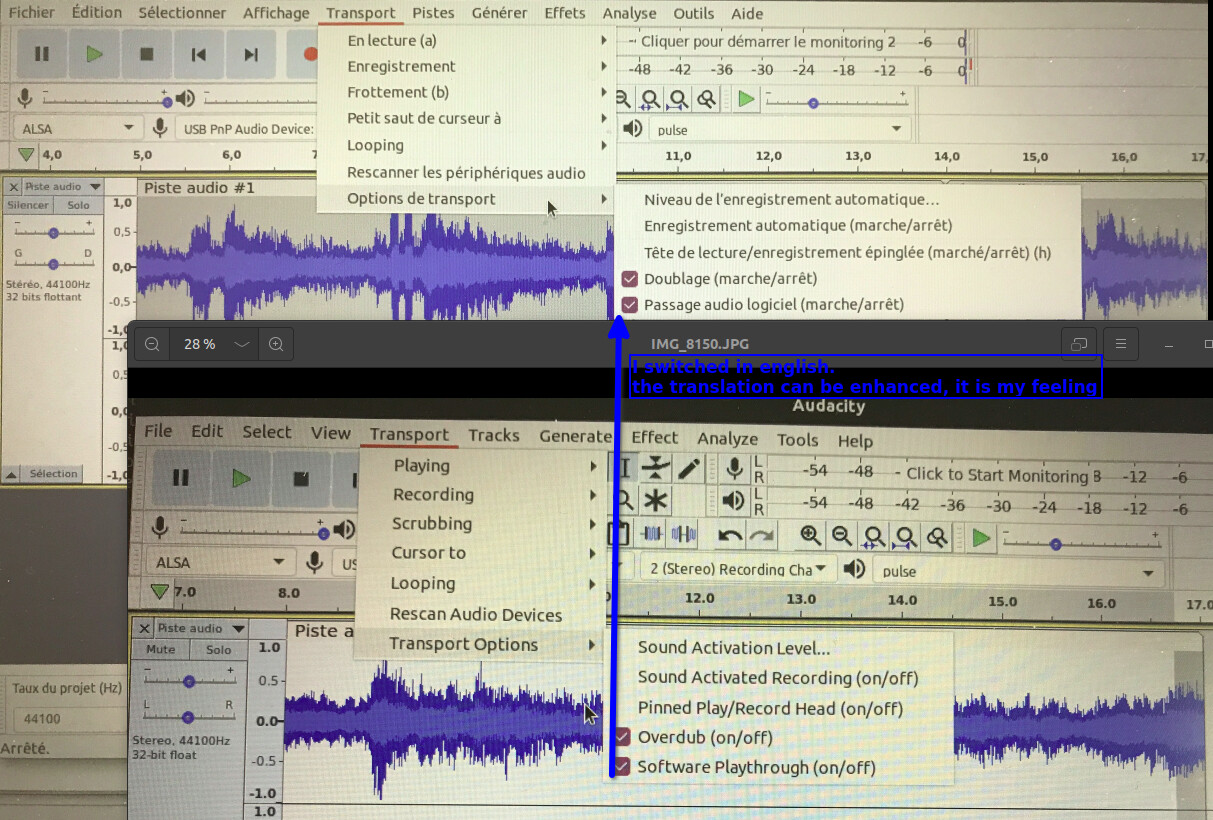Zoom in using the image viewer header
The width and height of the screenshot is (1213, 820).
click(x=276, y=344)
